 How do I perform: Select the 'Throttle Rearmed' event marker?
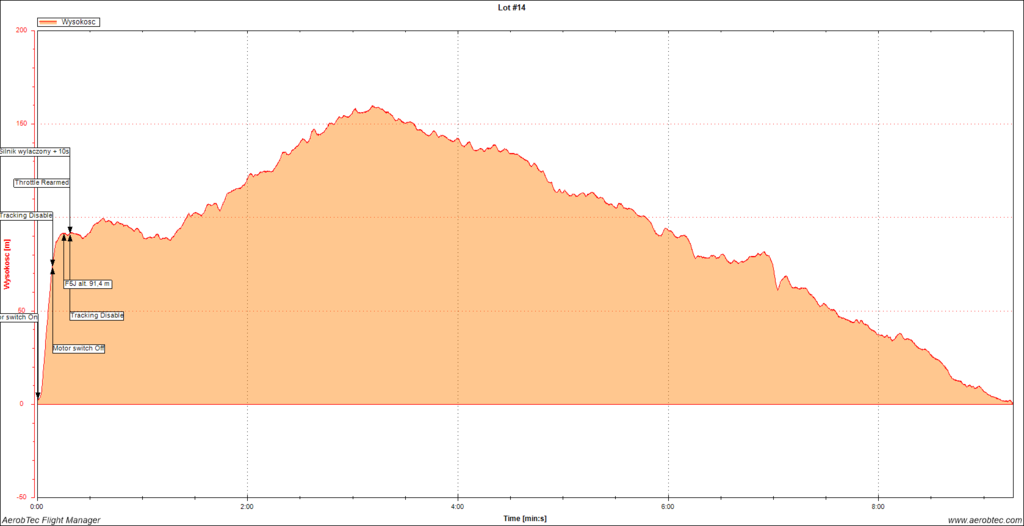tap(42, 183)
